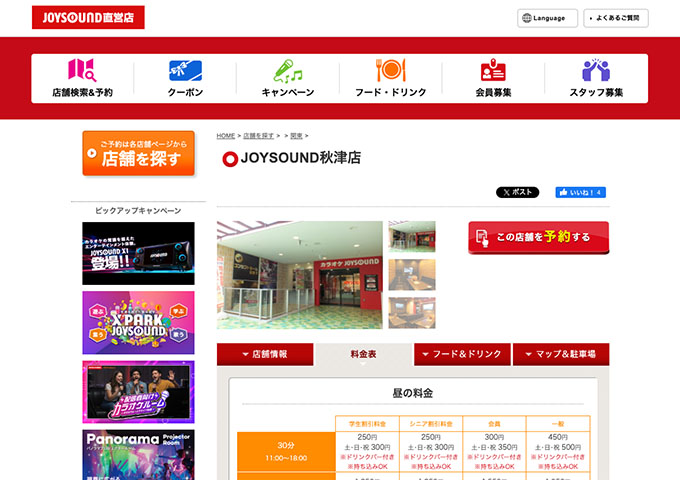This screenshot has width=680, height=480.
Task: Switch to the マップ&駐車場 tab
Action: (x=561, y=354)
